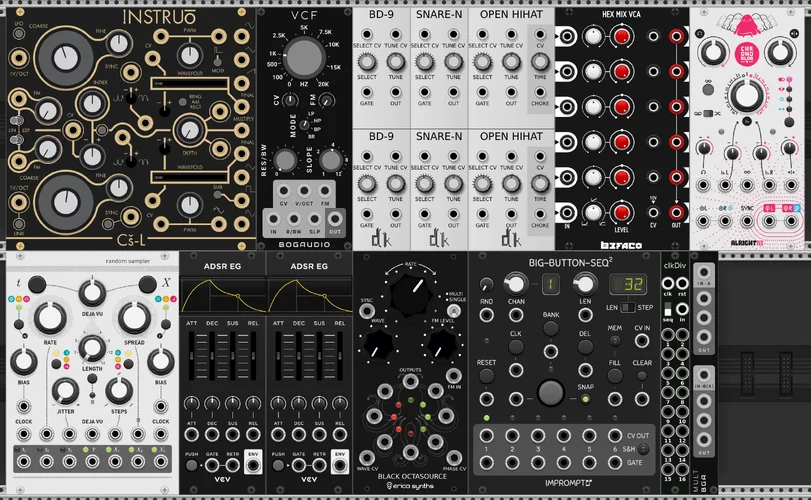This screenshot has height=500, width=811.
Task: Click the FM LEVEL knob on Black Octasource
Action: 442,344
